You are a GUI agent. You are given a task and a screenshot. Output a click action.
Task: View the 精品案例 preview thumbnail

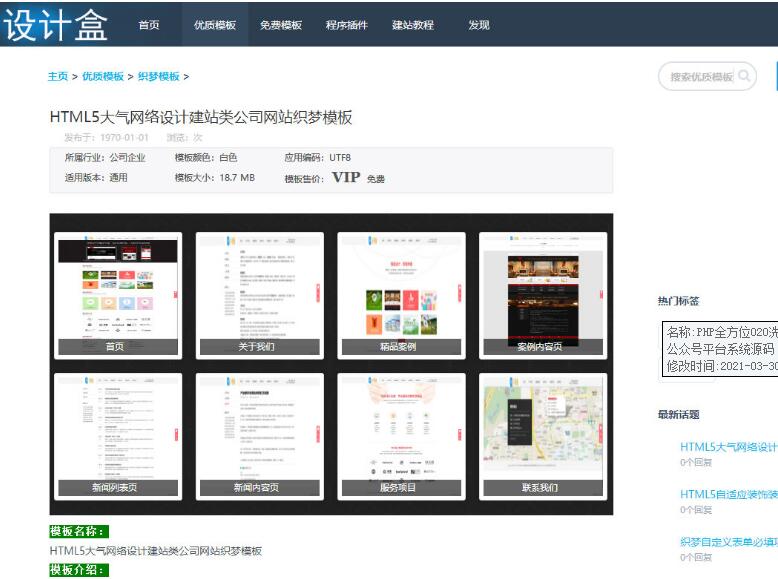pos(401,295)
